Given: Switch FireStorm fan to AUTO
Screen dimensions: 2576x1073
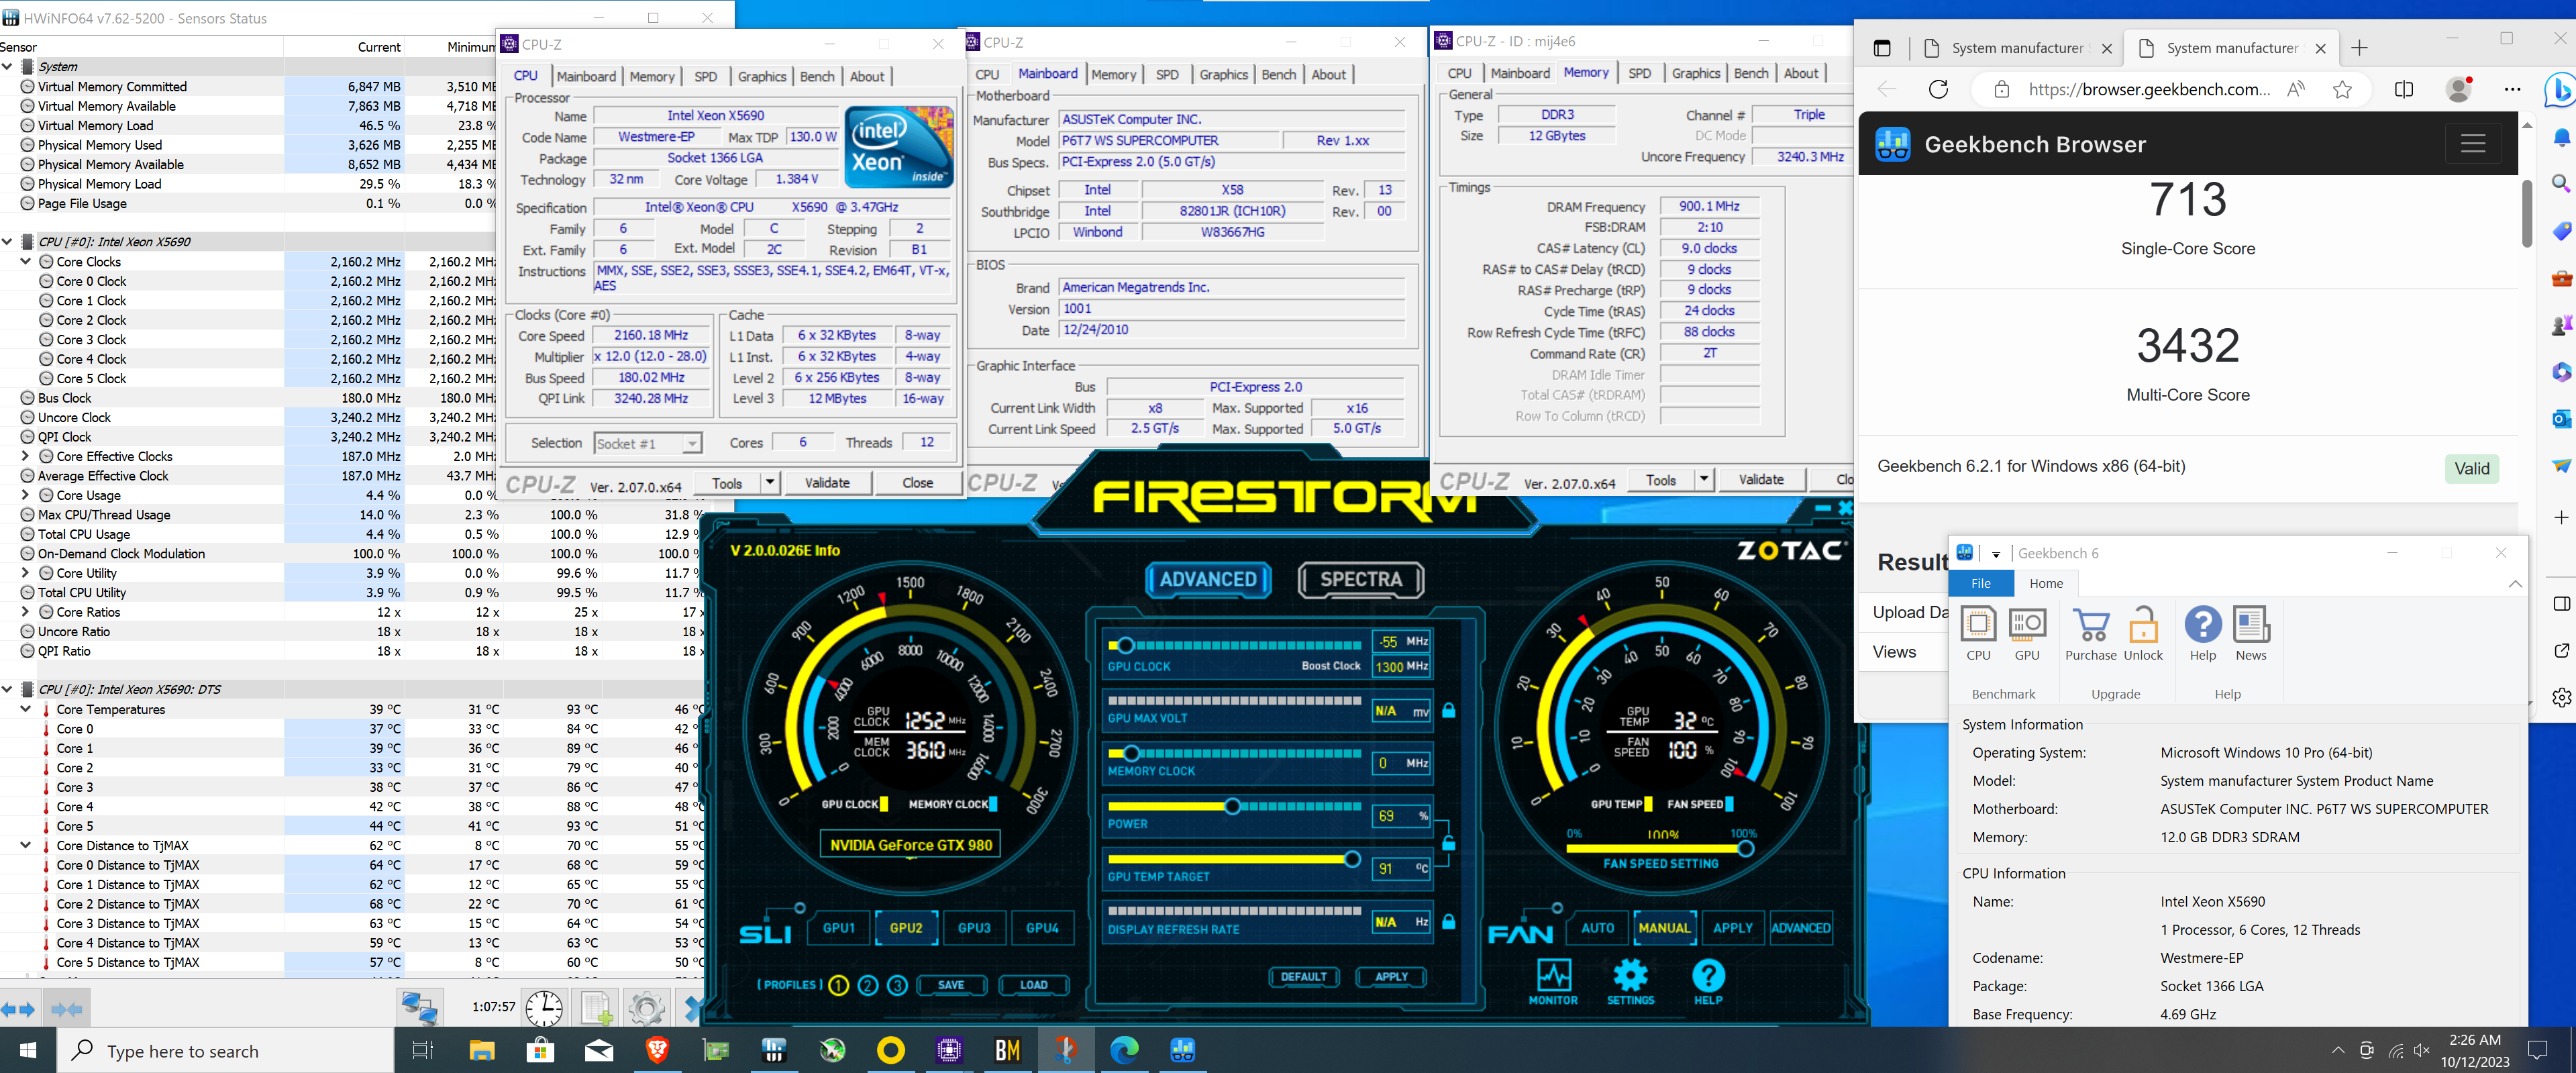Looking at the screenshot, I should (x=1597, y=928).
